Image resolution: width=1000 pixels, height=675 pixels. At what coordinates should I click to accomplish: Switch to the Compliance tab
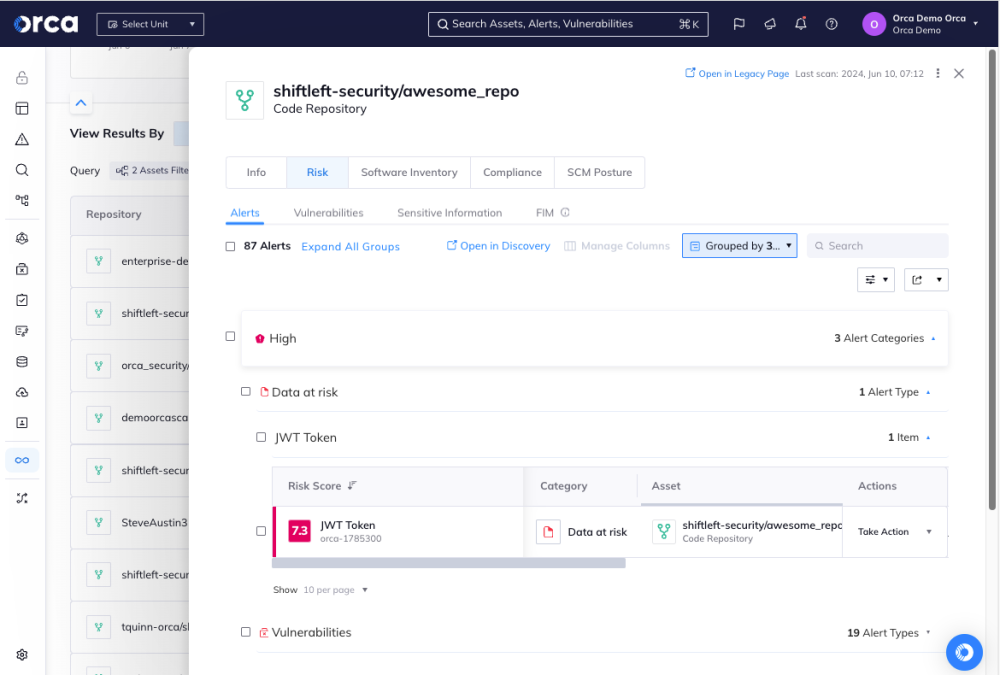513,172
